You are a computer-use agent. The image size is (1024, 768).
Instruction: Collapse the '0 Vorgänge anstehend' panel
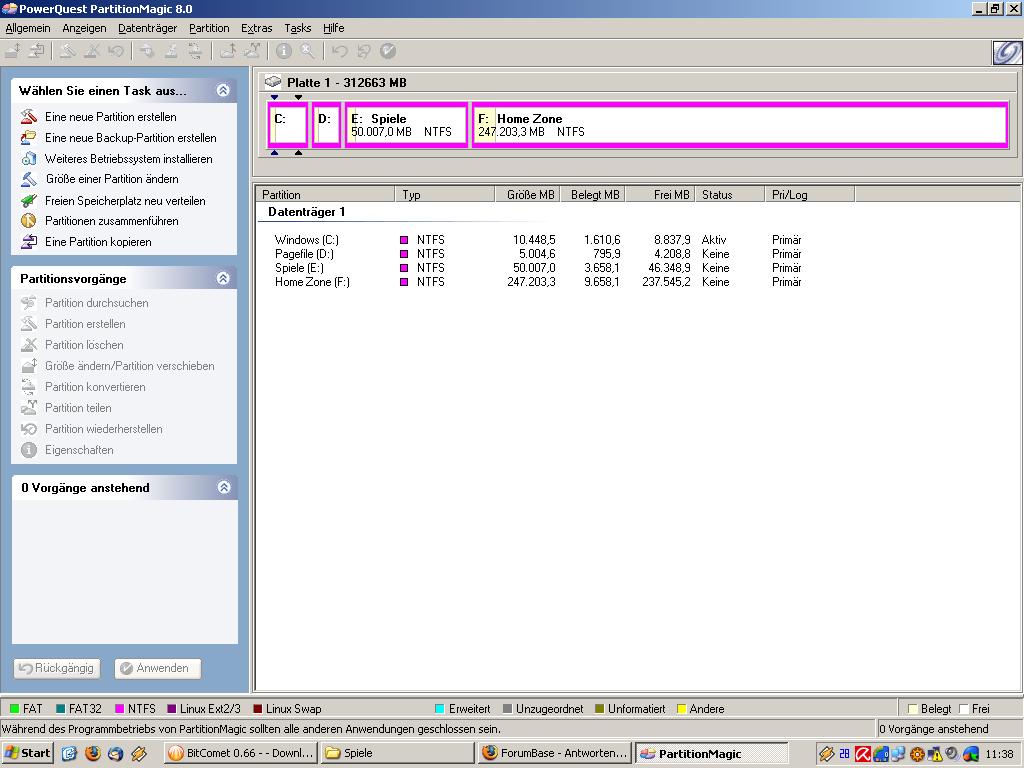point(223,487)
